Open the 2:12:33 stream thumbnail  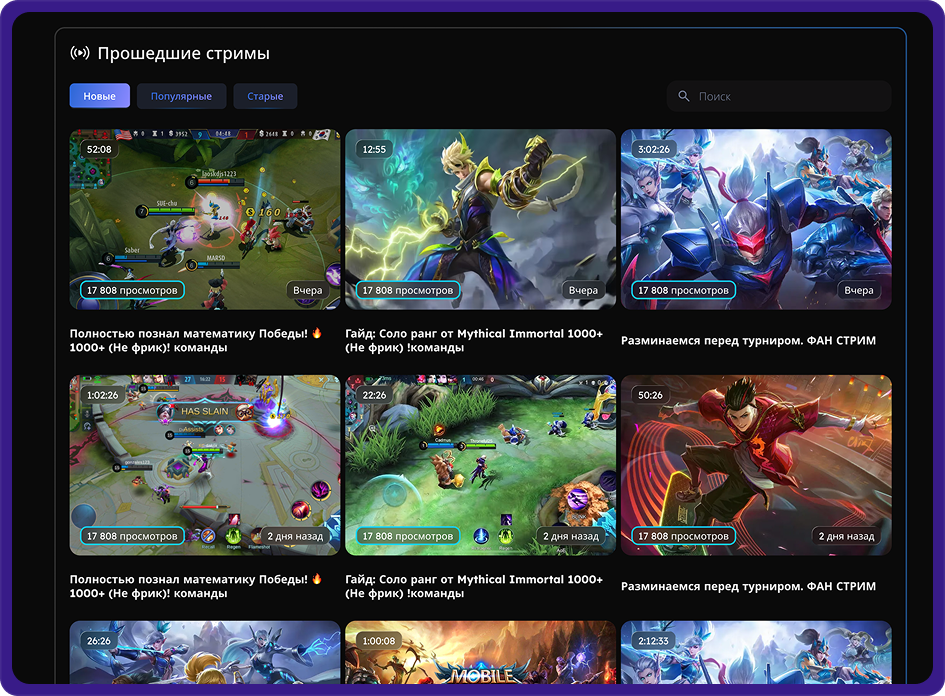[756, 653]
